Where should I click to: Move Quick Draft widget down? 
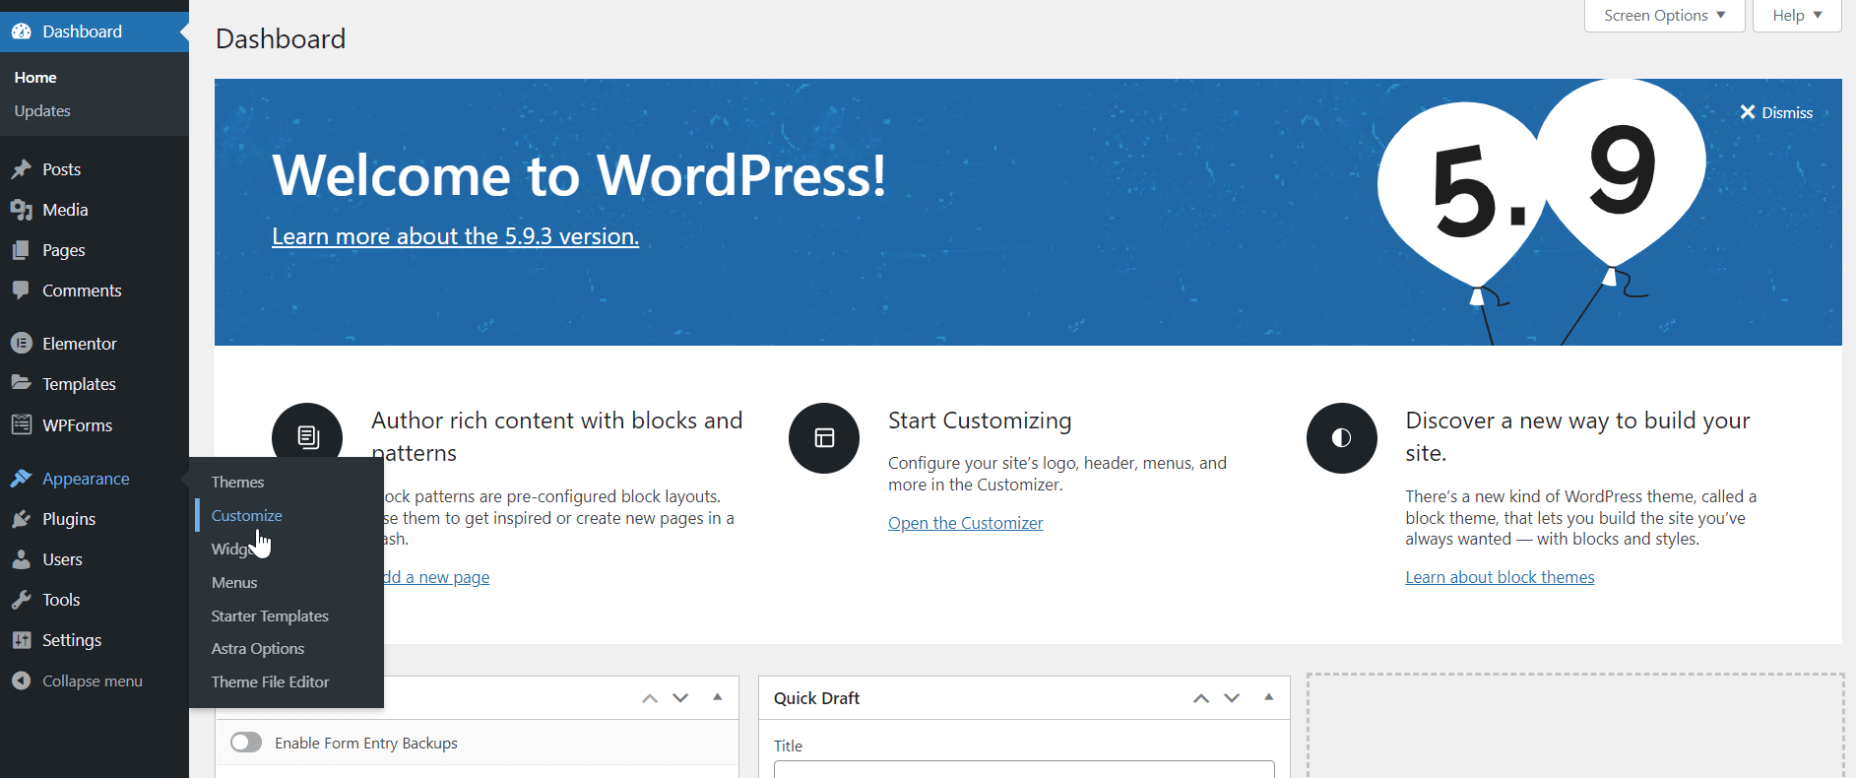pos(1232,698)
